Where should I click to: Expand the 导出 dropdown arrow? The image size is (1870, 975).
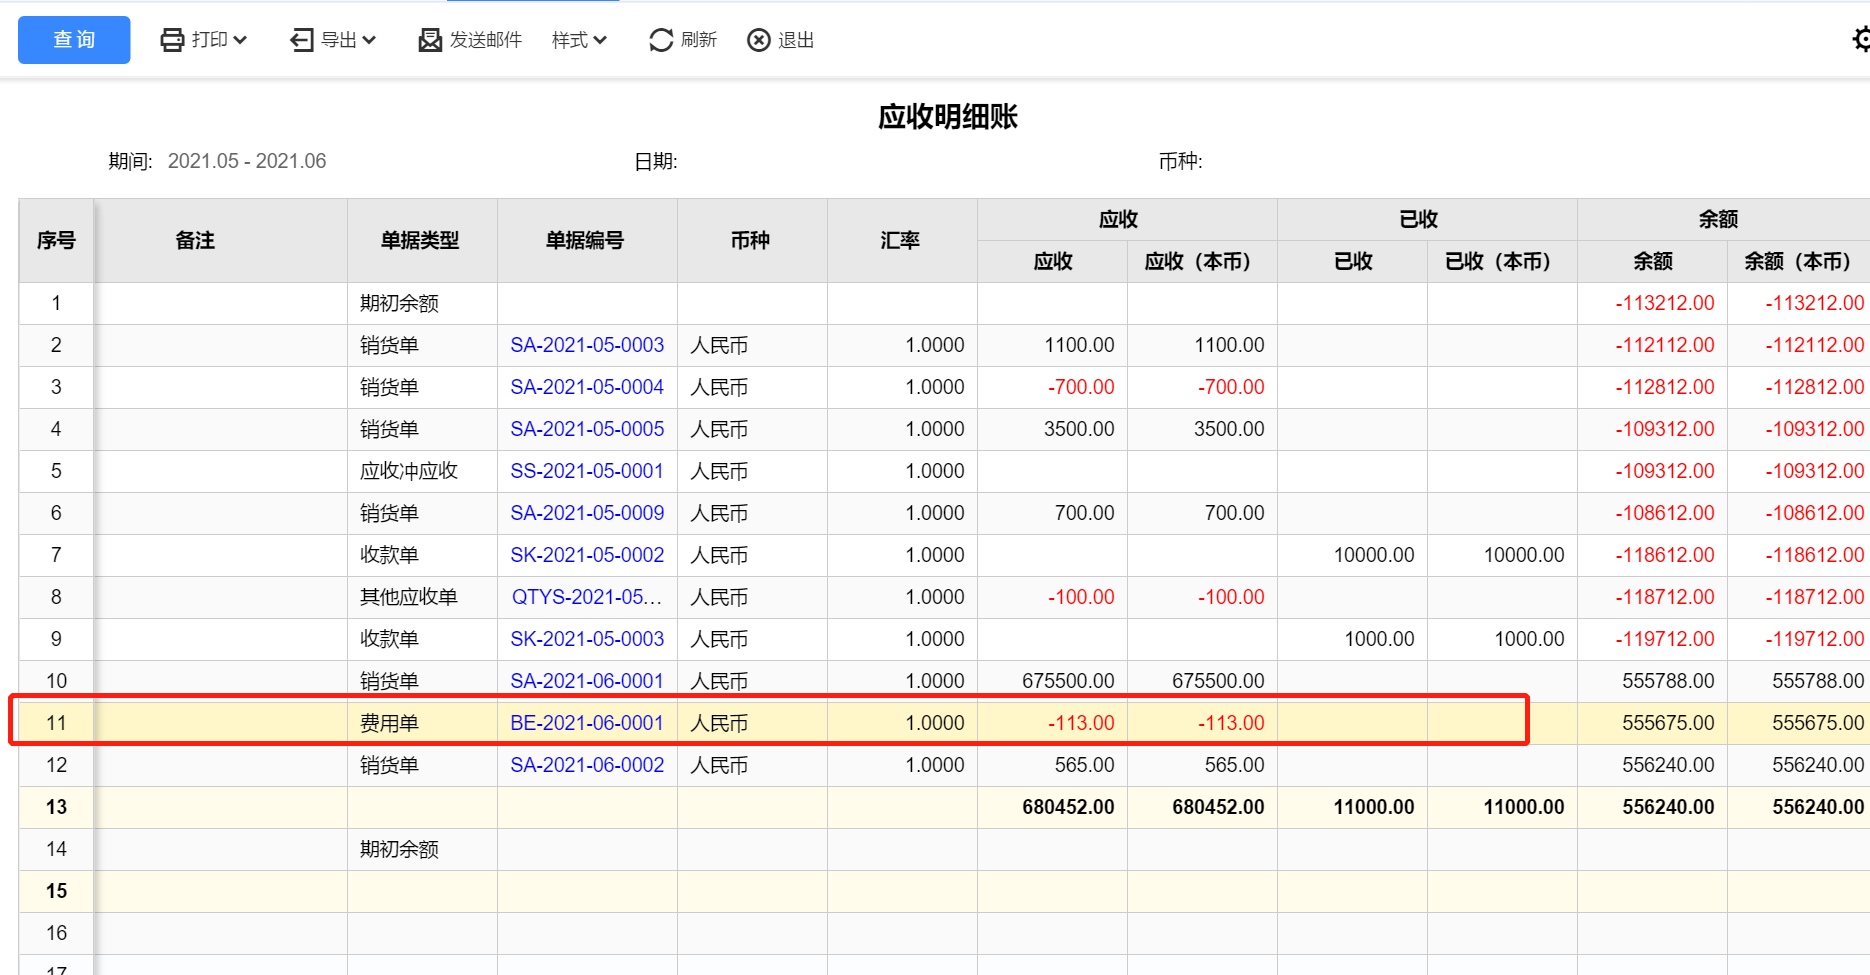[369, 40]
